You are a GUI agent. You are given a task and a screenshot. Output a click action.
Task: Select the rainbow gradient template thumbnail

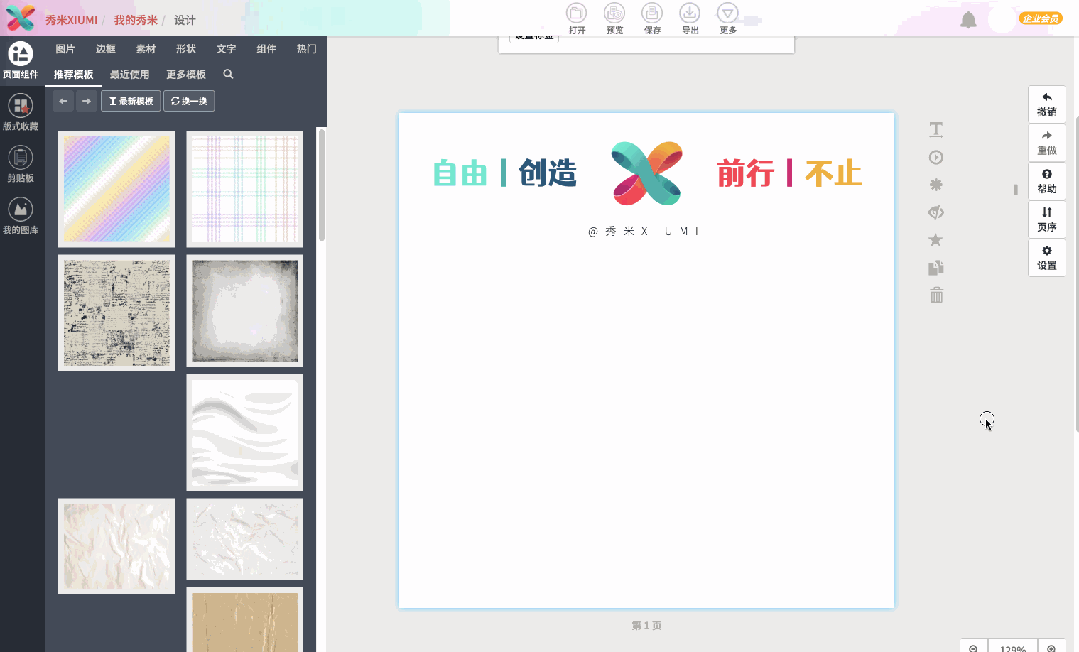(116, 189)
